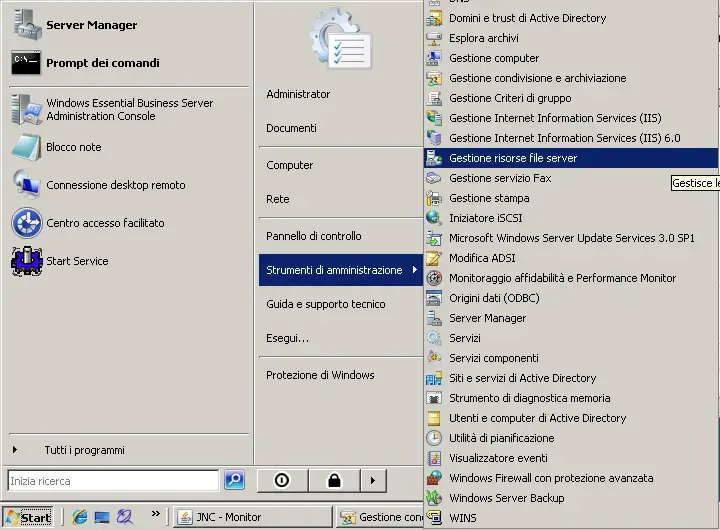Click the Utilità di pianificazione clock icon
The image size is (720, 530).
click(434, 438)
